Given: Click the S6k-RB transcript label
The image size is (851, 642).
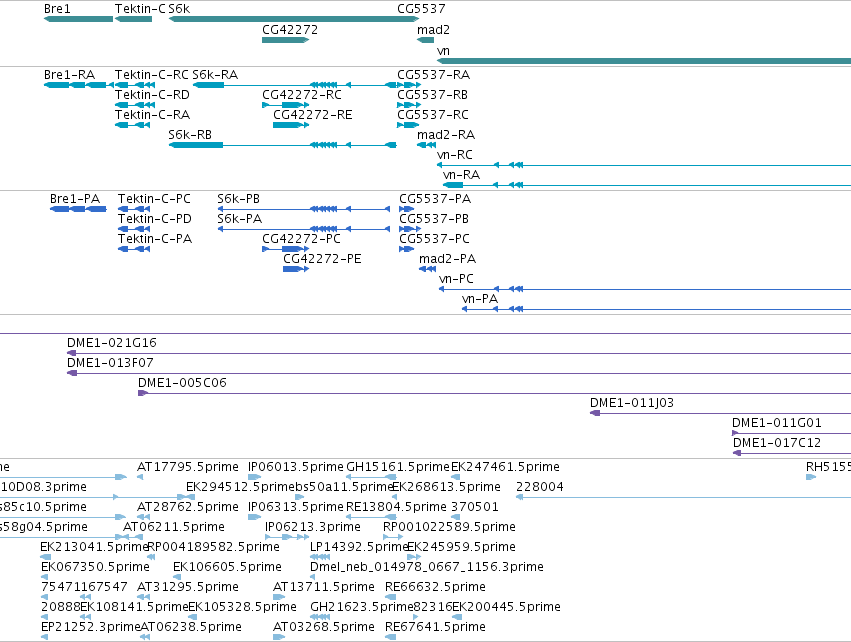Looking at the screenshot, I should pos(190,135).
